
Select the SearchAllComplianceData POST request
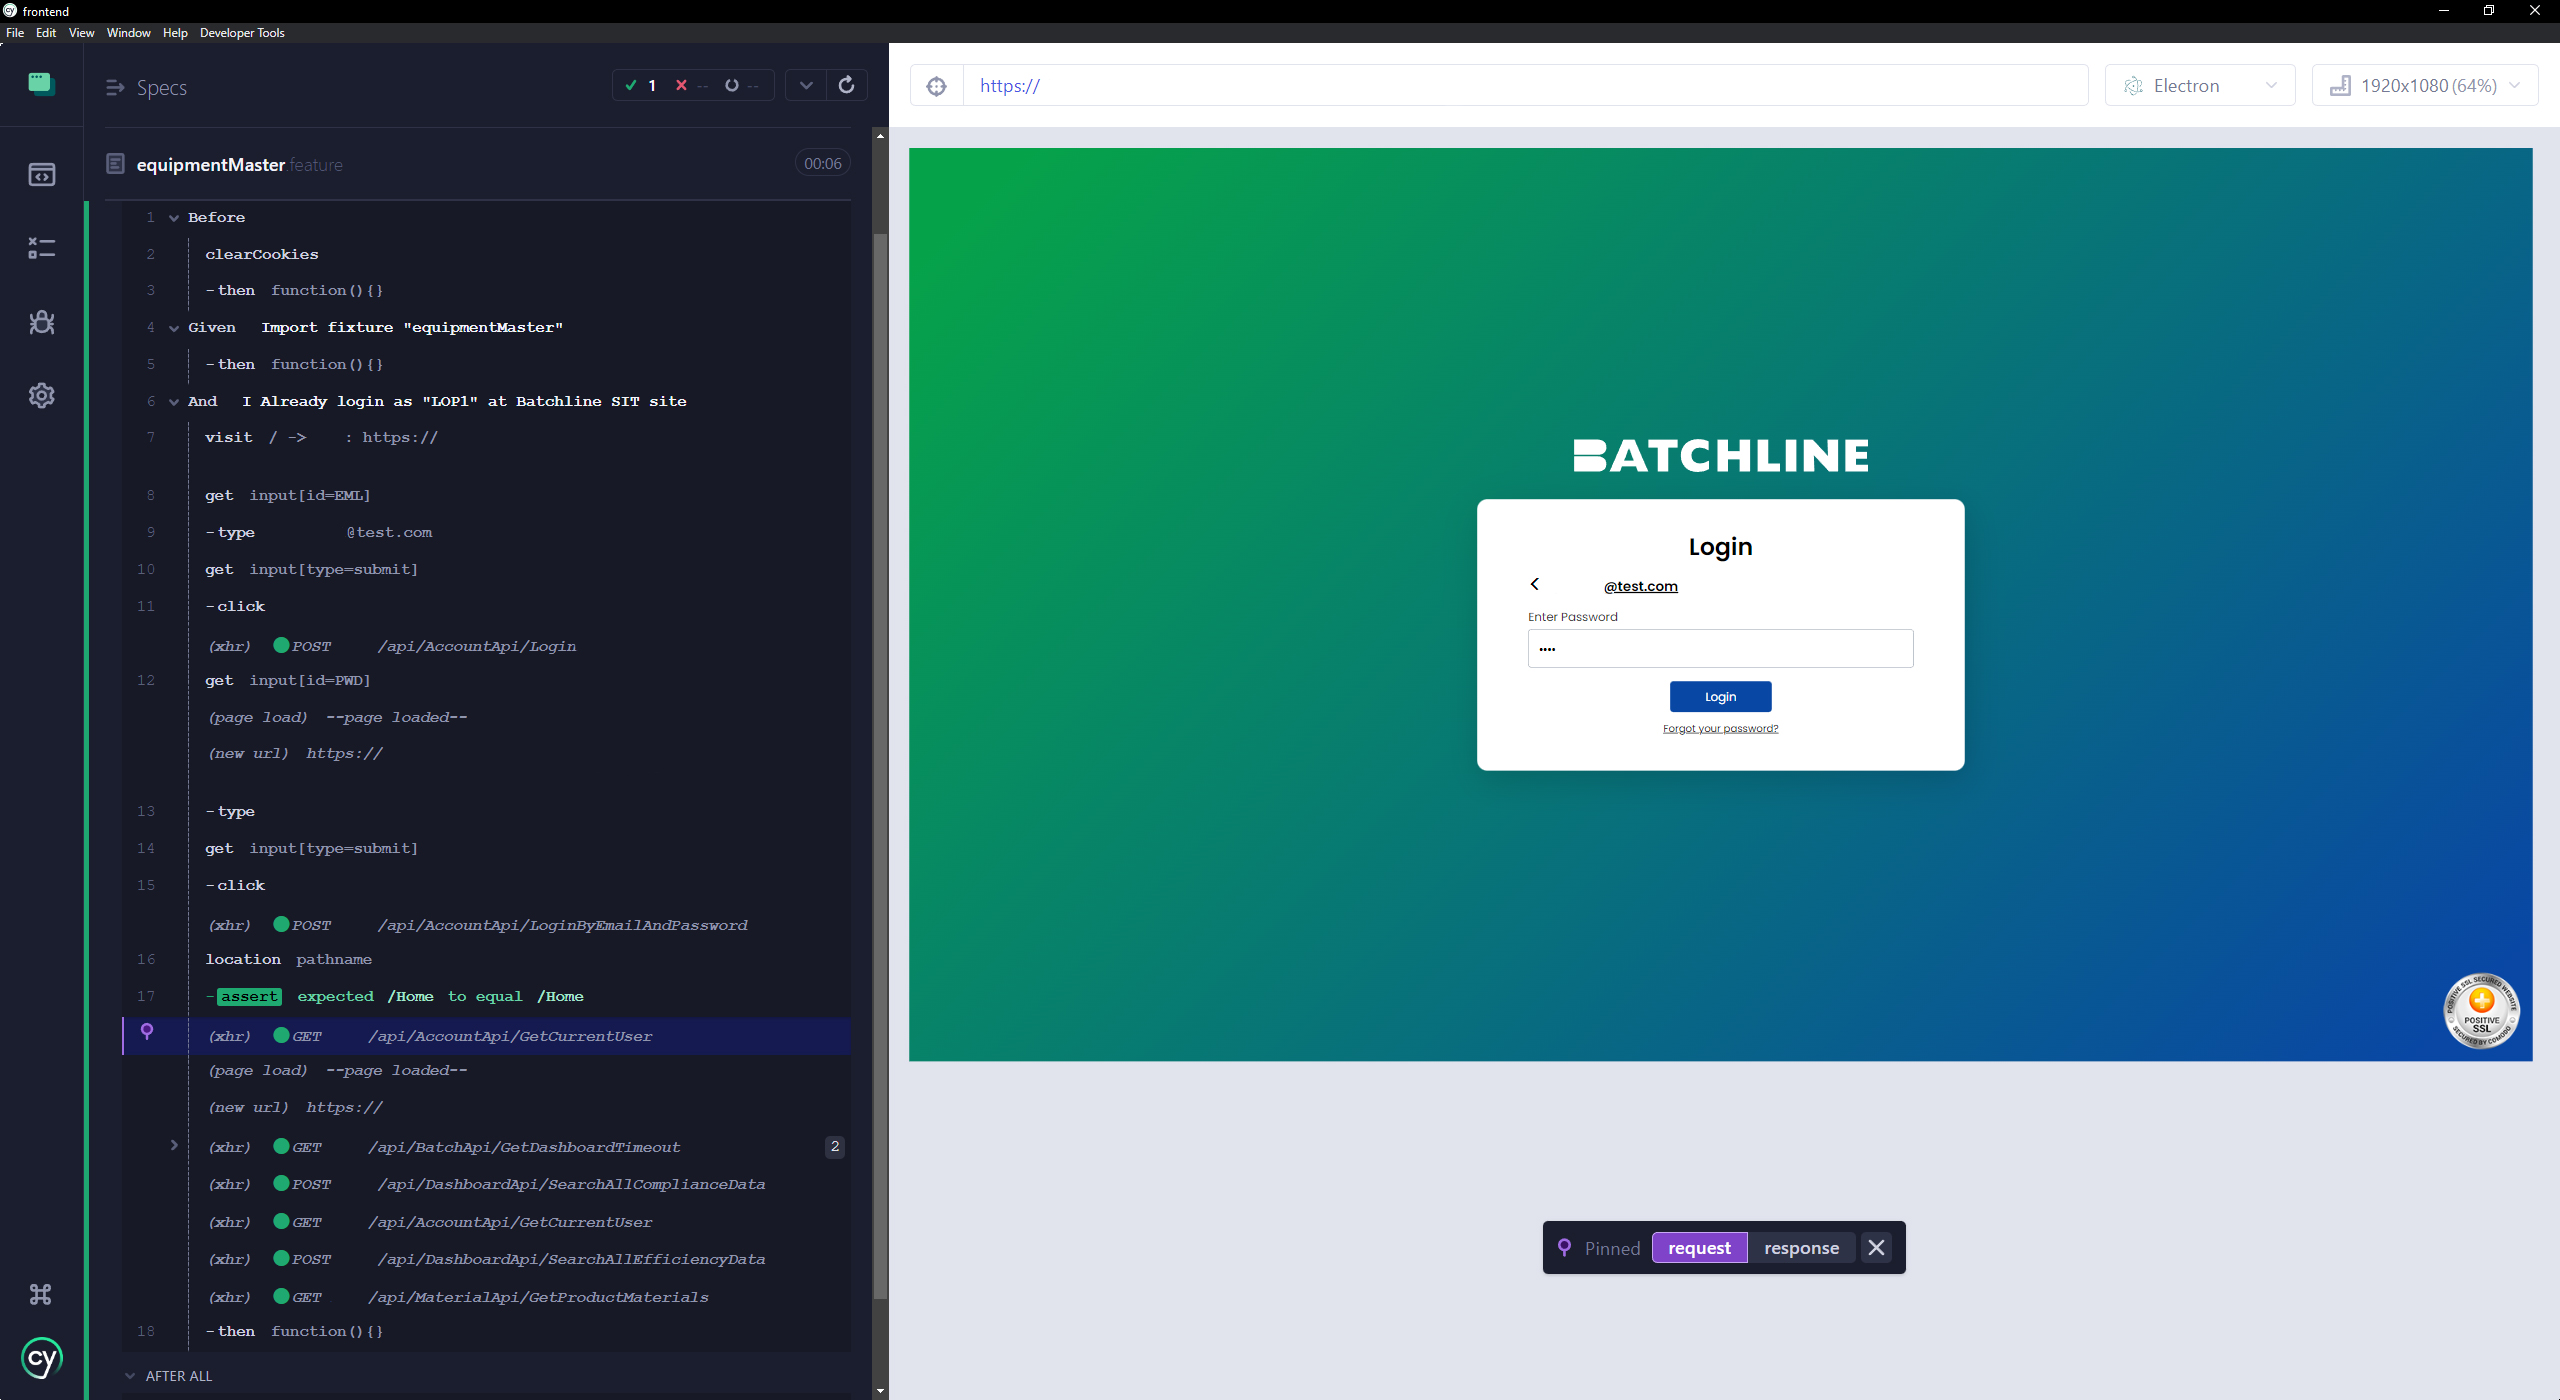pyautogui.click(x=486, y=1184)
